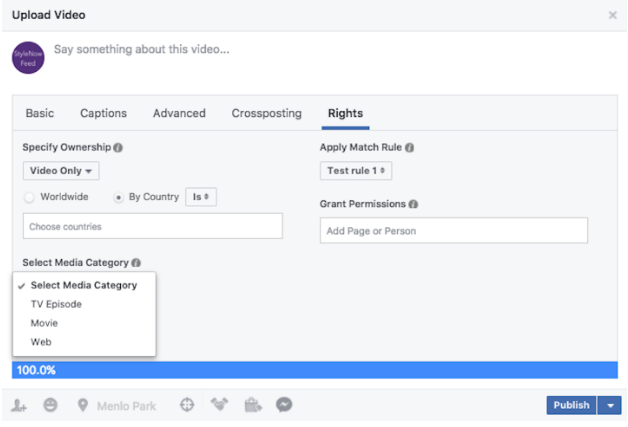Click the Grant Permissions label

pyautogui.click(x=362, y=204)
